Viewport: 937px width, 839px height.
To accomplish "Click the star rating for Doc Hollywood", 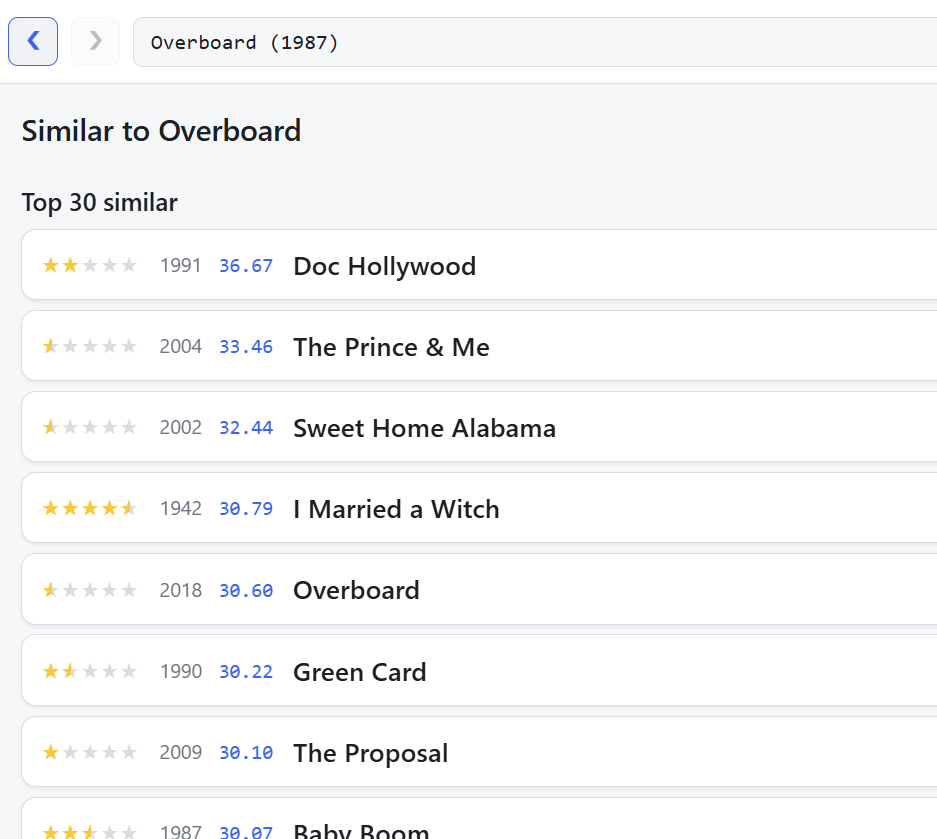I will [x=90, y=265].
